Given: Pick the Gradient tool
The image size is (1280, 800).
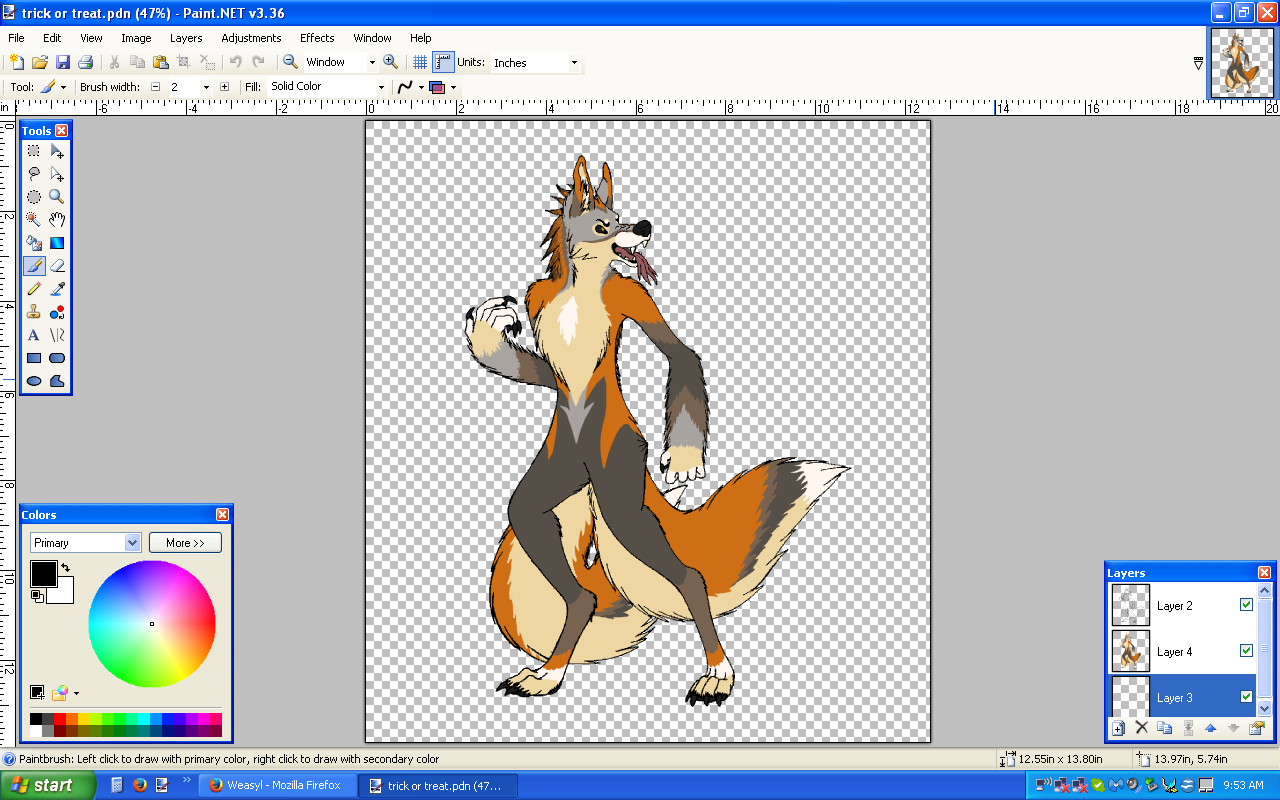Looking at the screenshot, I should [57, 243].
